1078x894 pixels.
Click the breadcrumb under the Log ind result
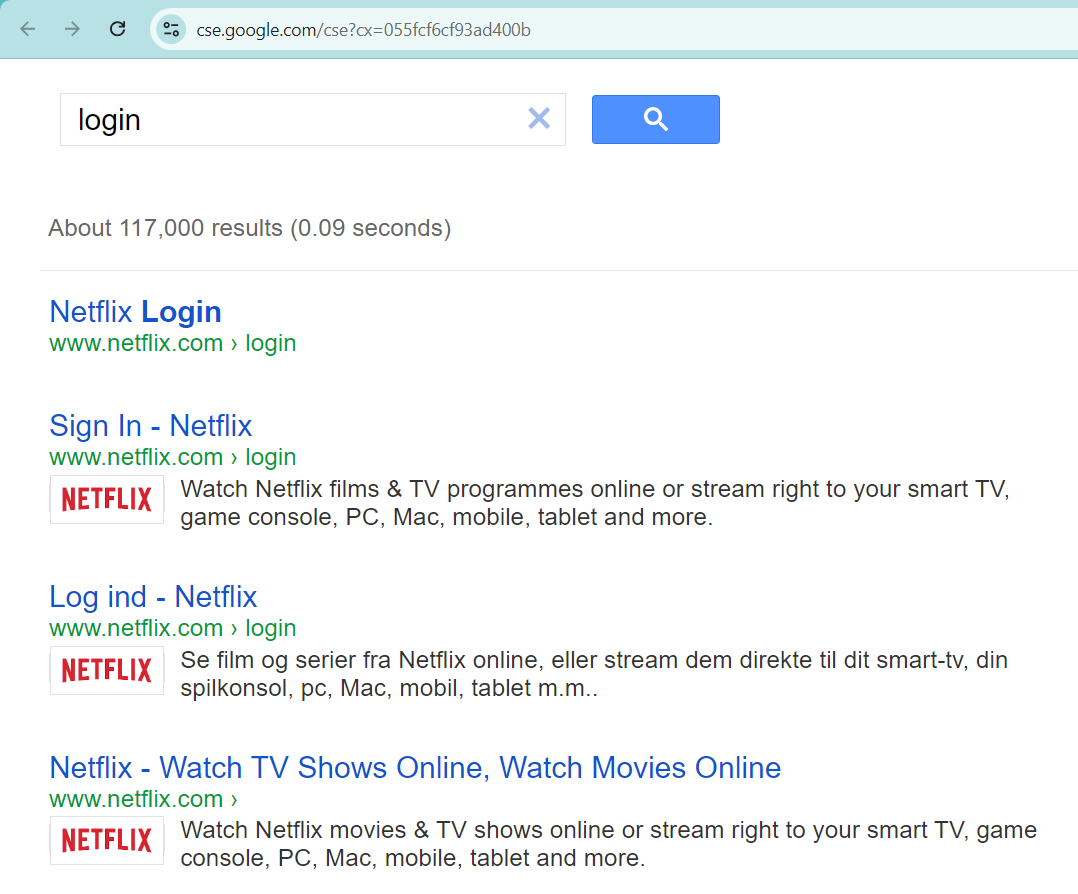pos(172,628)
